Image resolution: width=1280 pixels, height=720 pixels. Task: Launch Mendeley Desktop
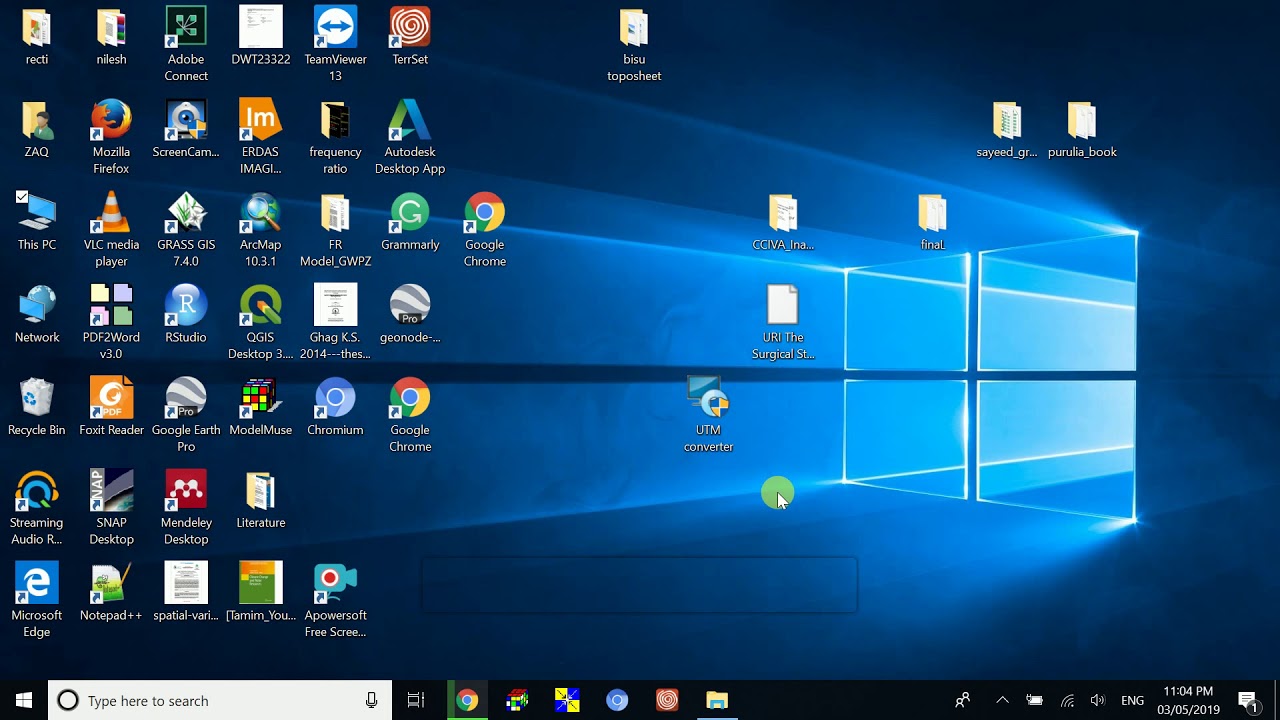coord(186,508)
